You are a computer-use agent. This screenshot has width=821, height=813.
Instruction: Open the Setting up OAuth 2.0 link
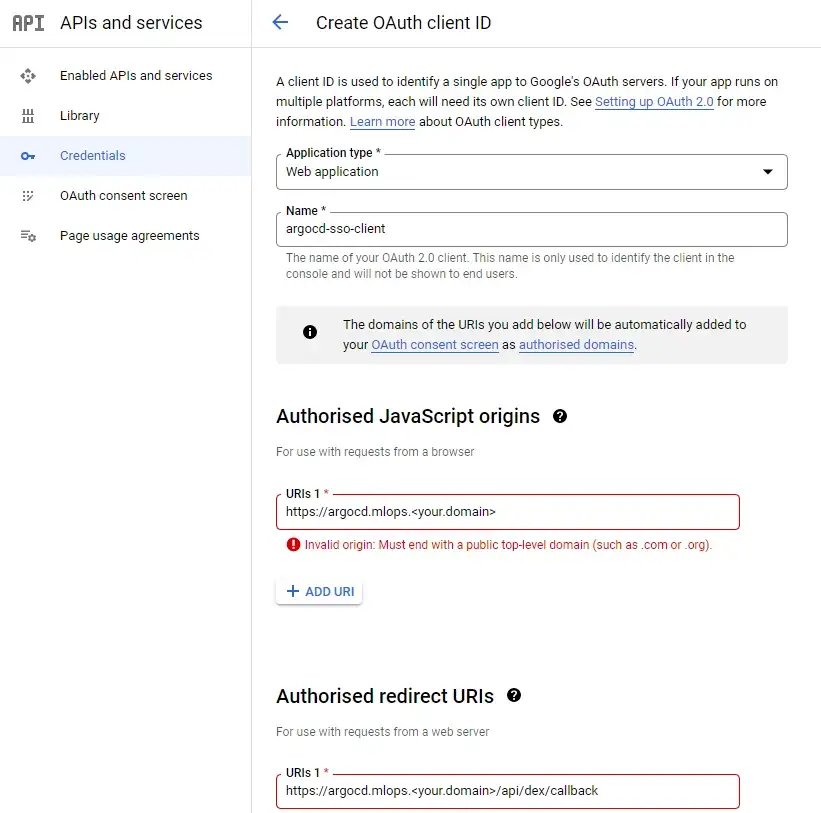pos(654,102)
